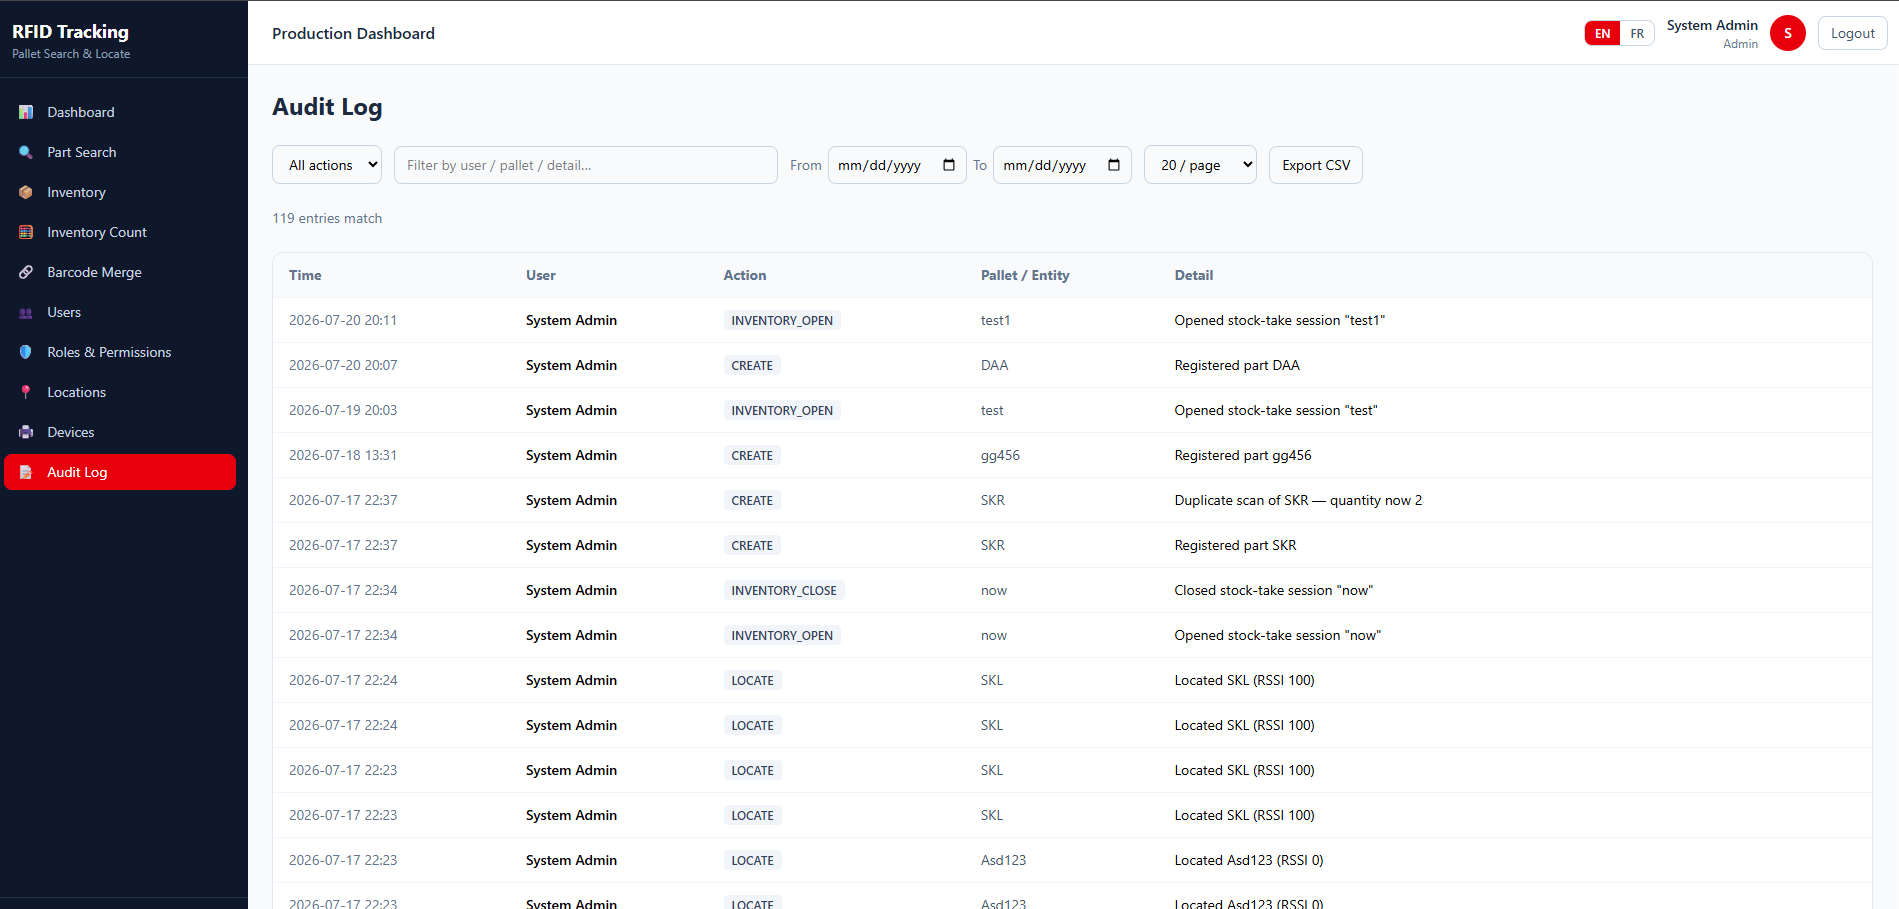Click timestamp 2026-07-20 20:11
The image size is (1899, 909).
[x=343, y=320]
